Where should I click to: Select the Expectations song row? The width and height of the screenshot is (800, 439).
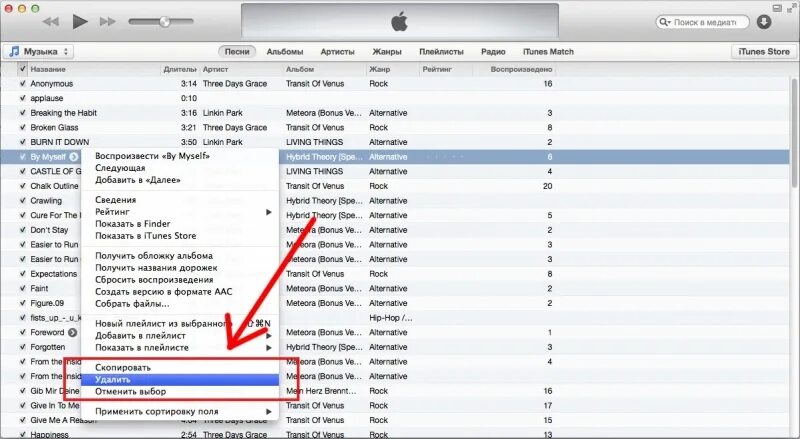coord(395,274)
